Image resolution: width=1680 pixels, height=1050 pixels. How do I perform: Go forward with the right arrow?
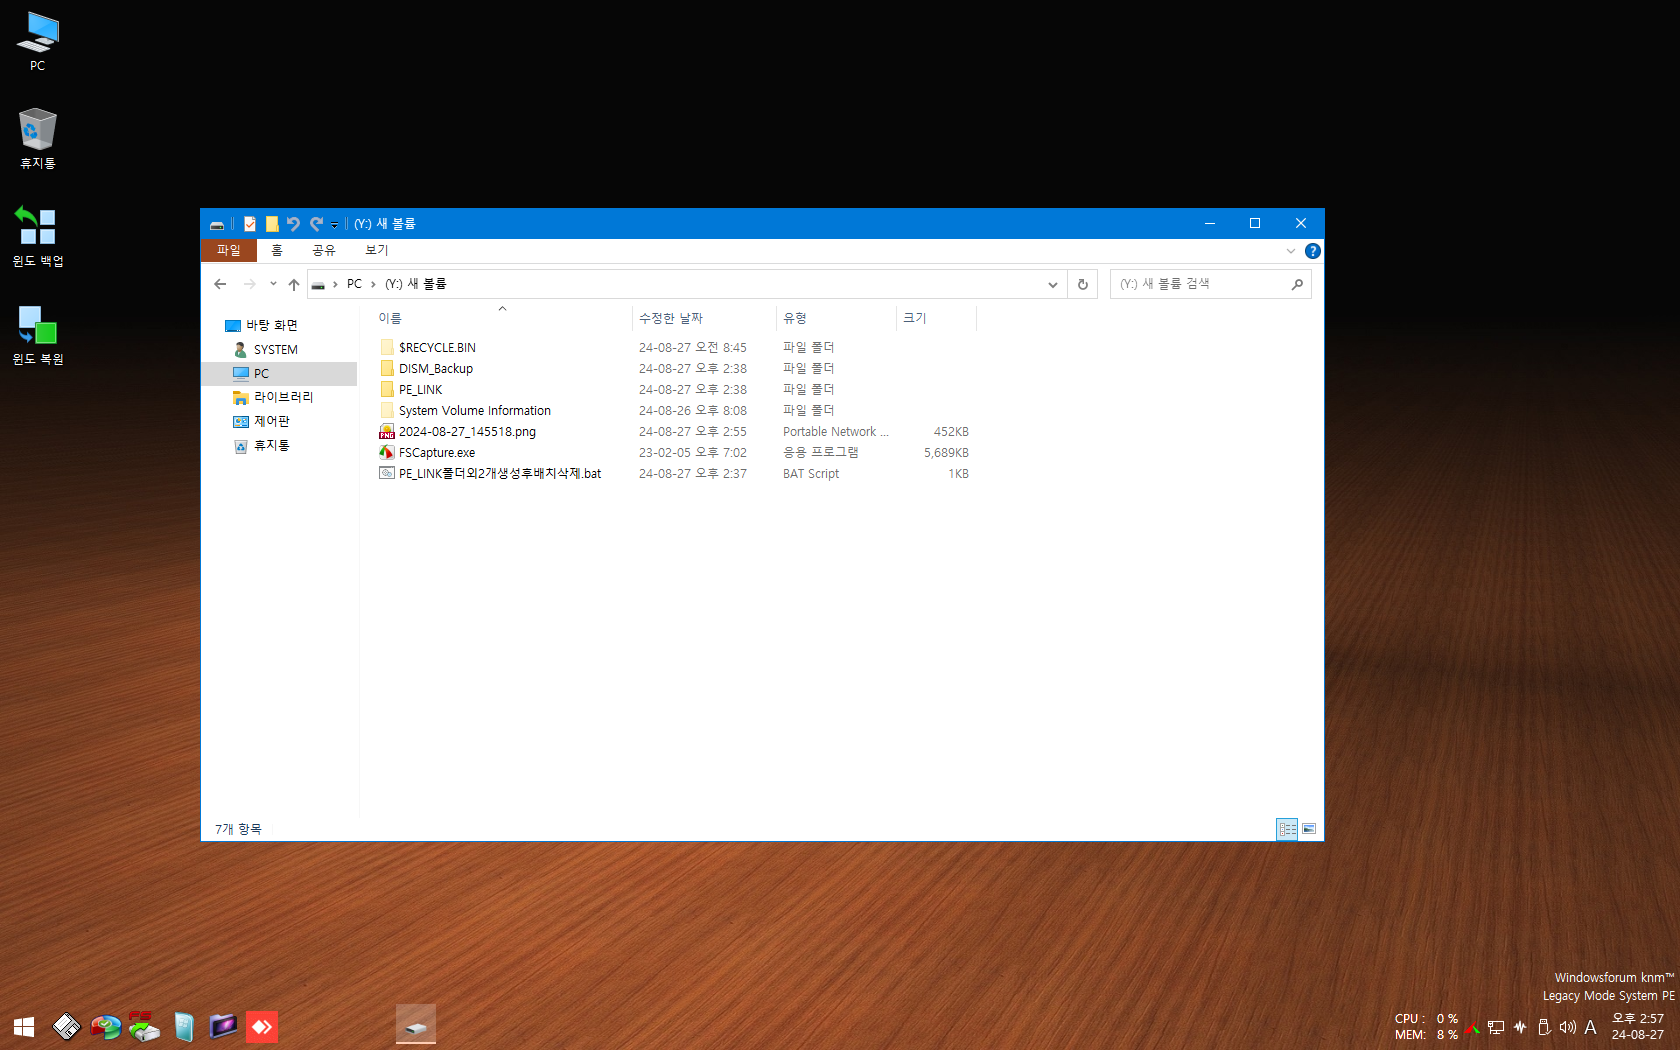(x=249, y=284)
